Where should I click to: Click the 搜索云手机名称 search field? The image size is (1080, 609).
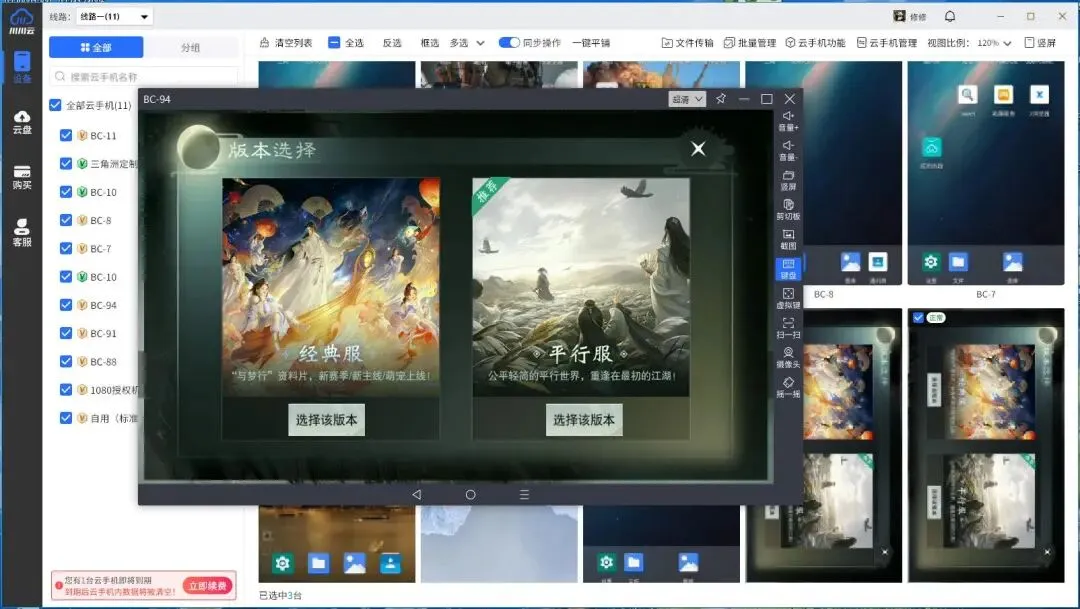pos(144,76)
